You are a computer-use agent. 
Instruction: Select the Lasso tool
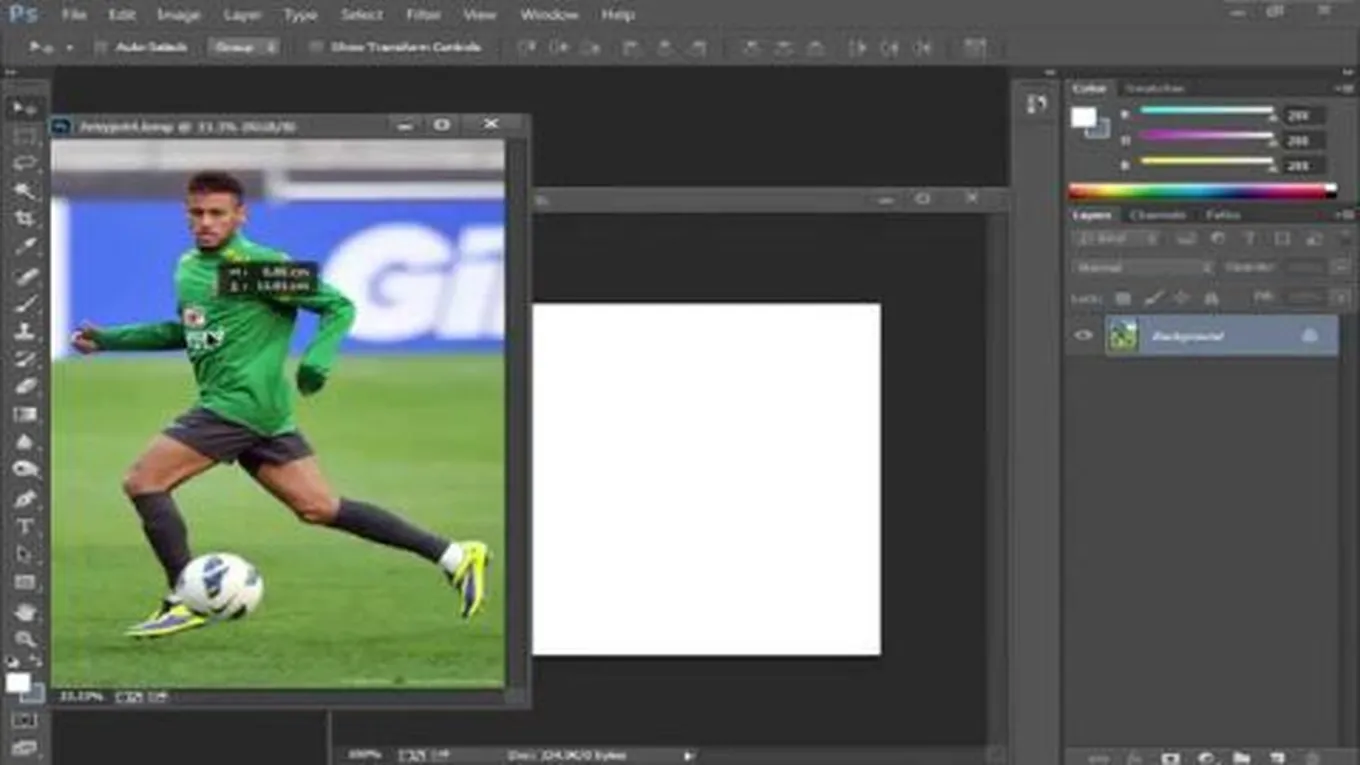coord(24,163)
